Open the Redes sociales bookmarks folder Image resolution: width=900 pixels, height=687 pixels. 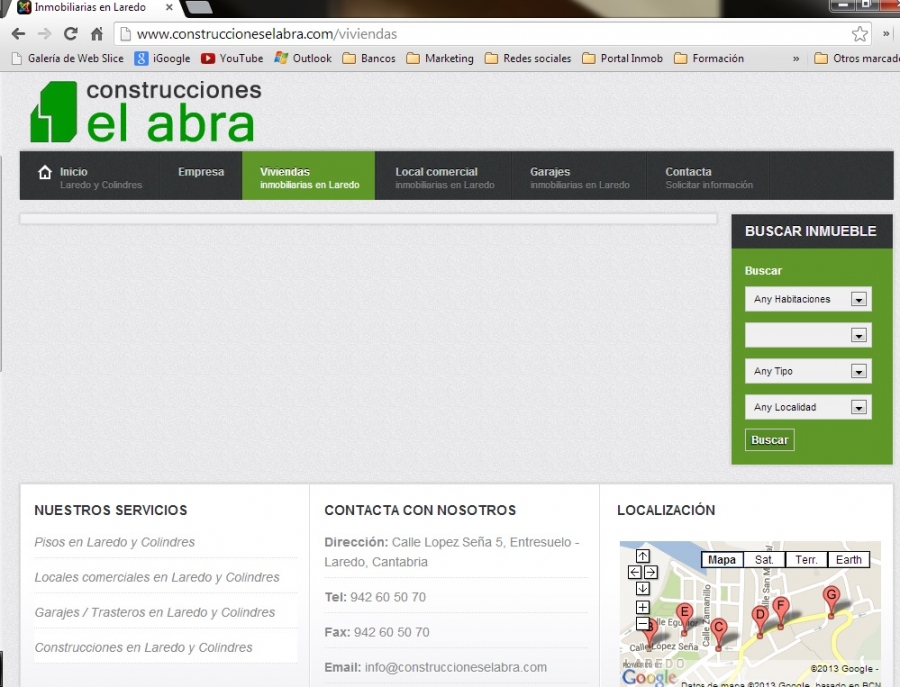[528, 58]
